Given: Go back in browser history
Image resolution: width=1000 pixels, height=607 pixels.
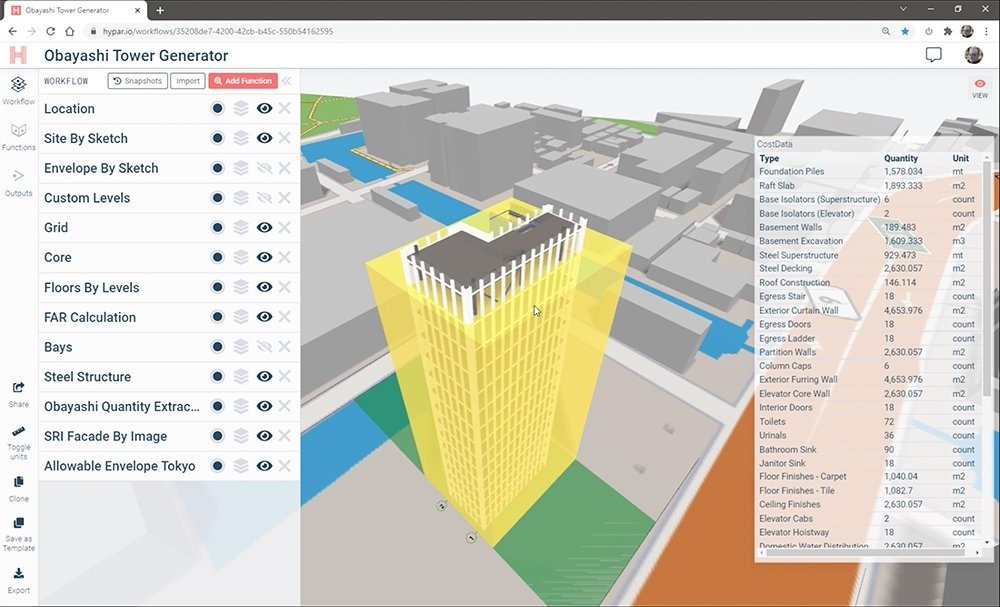Looking at the screenshot, I should tap(13, 31).
